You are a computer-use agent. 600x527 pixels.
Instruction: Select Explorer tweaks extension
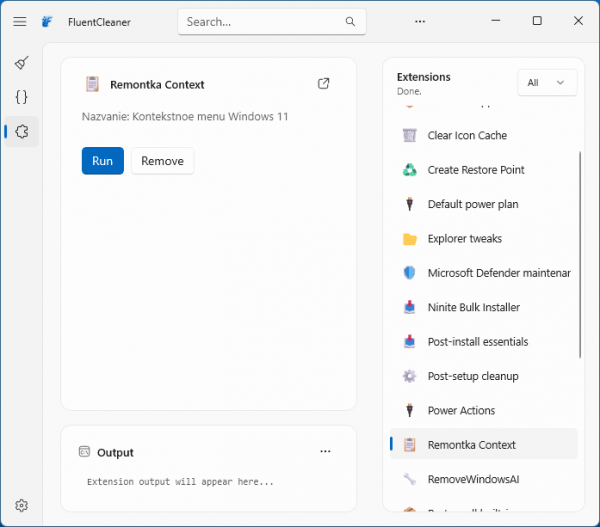(x=484, y=238)
